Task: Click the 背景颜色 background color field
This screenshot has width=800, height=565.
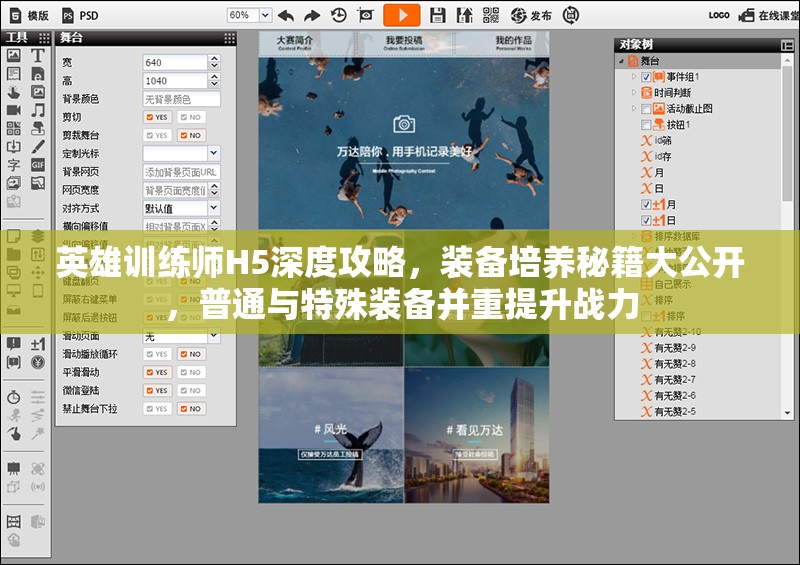Action: 182,99
